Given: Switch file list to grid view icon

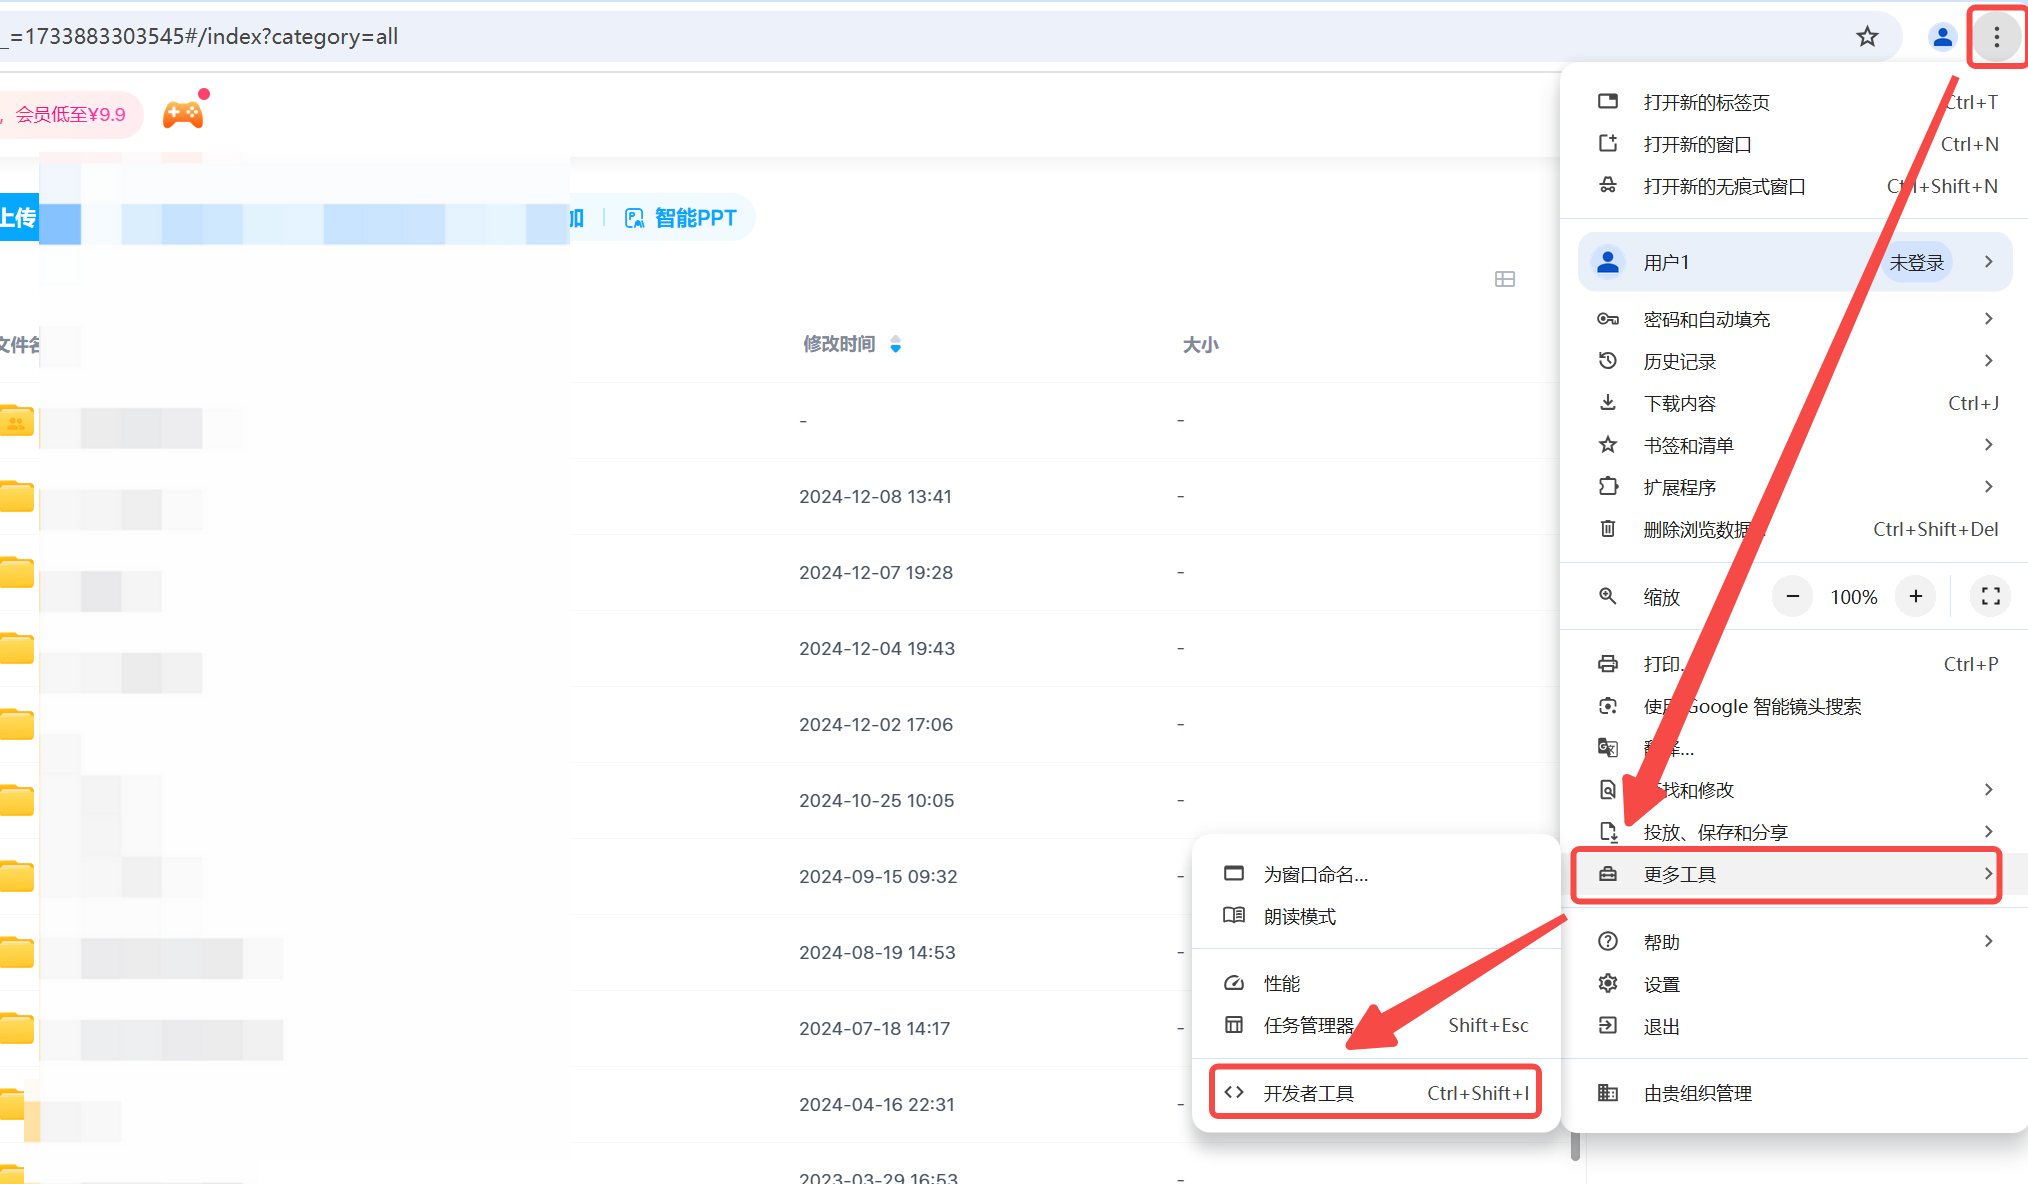Looking at the screenshot, I should 1504,279.
